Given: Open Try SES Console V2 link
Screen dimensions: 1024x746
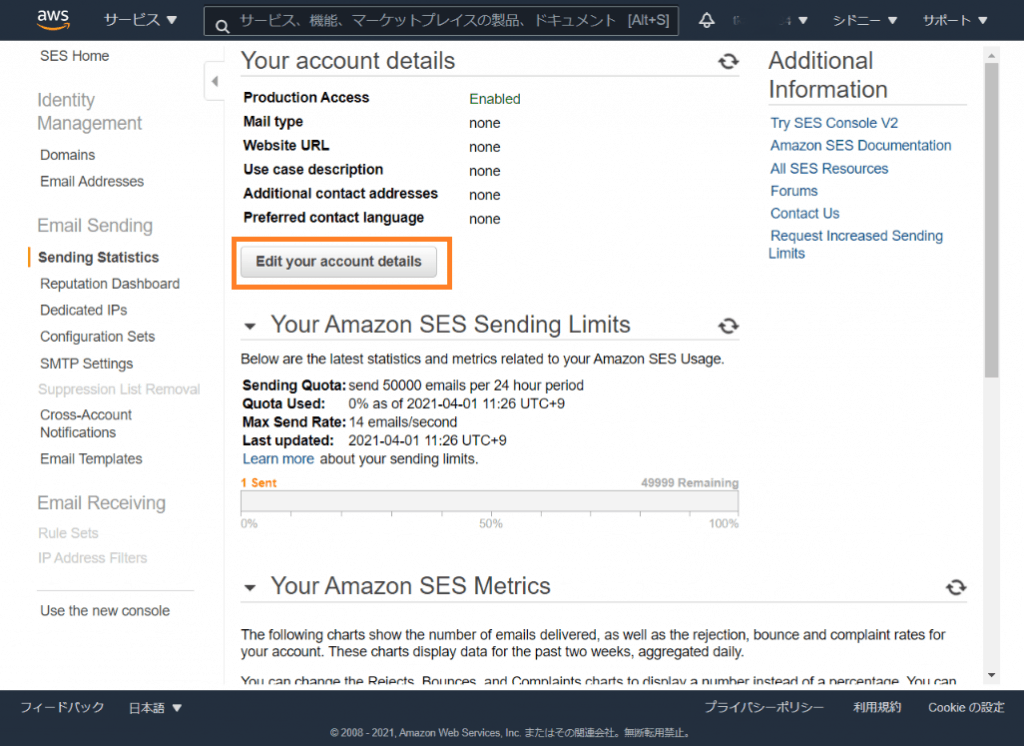Looking at the screenshot, I should pyautogui.click(x=834, y=123).
